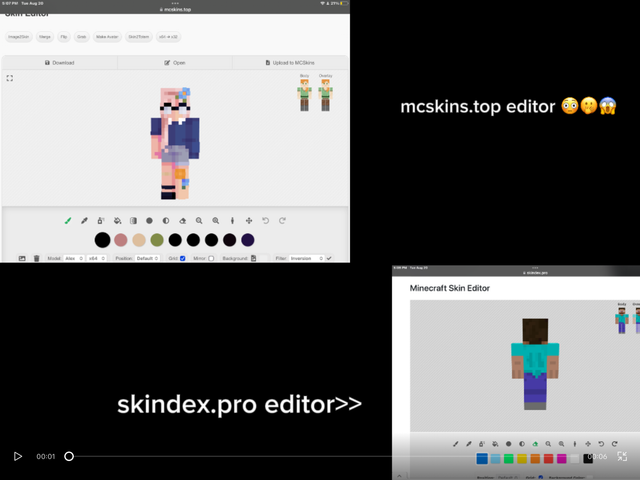Click redo arrow in skindex.pro editor

(615, 444)
